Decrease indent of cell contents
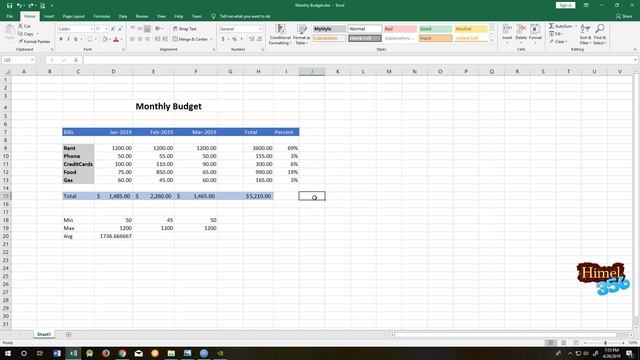 click(x=157, y=39)
